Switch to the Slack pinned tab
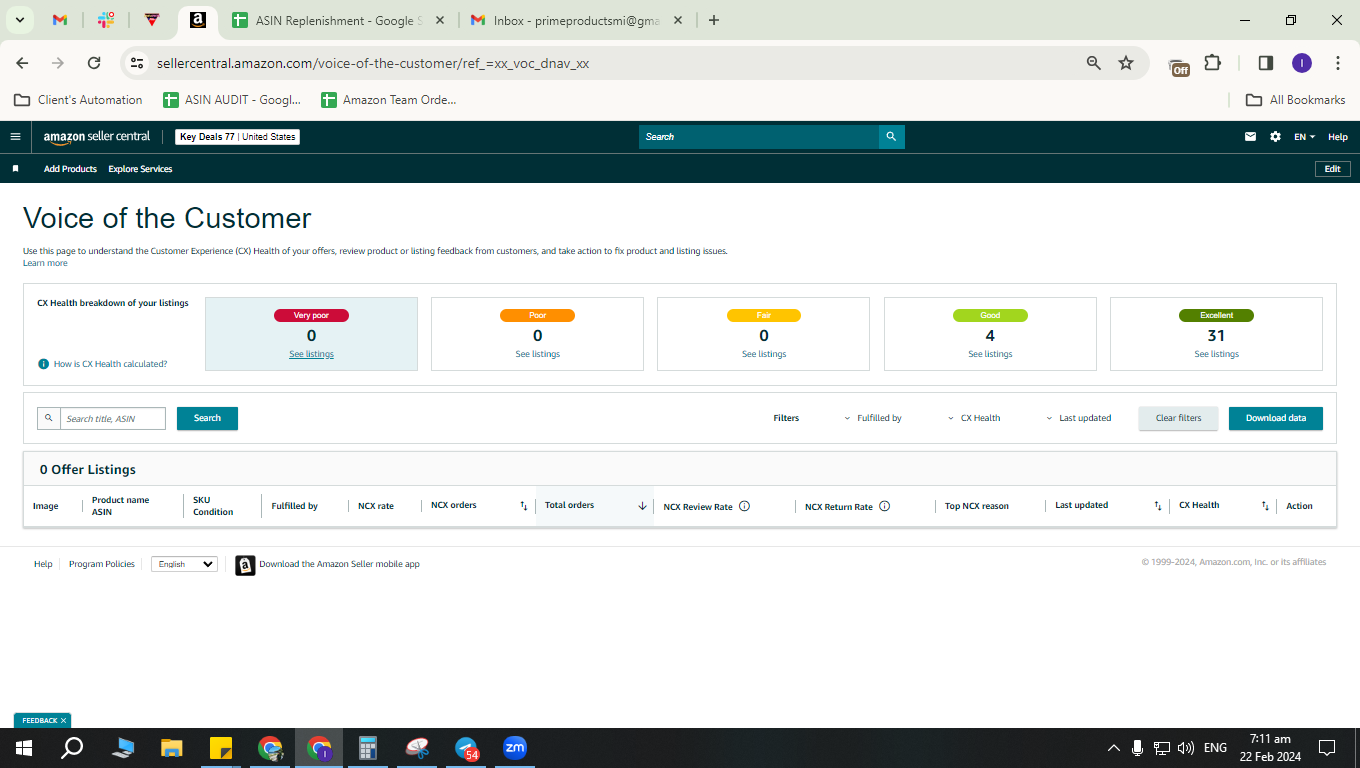The image size is (1360, 768). pos(106,20)
